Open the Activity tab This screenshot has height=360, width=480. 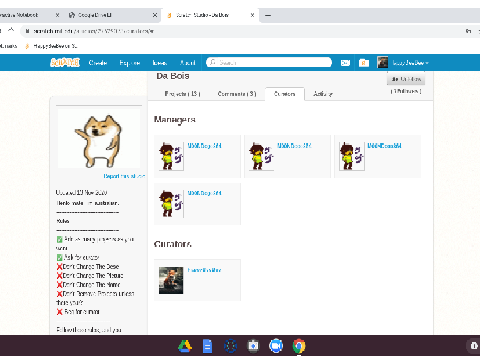(x=323, y=94)
